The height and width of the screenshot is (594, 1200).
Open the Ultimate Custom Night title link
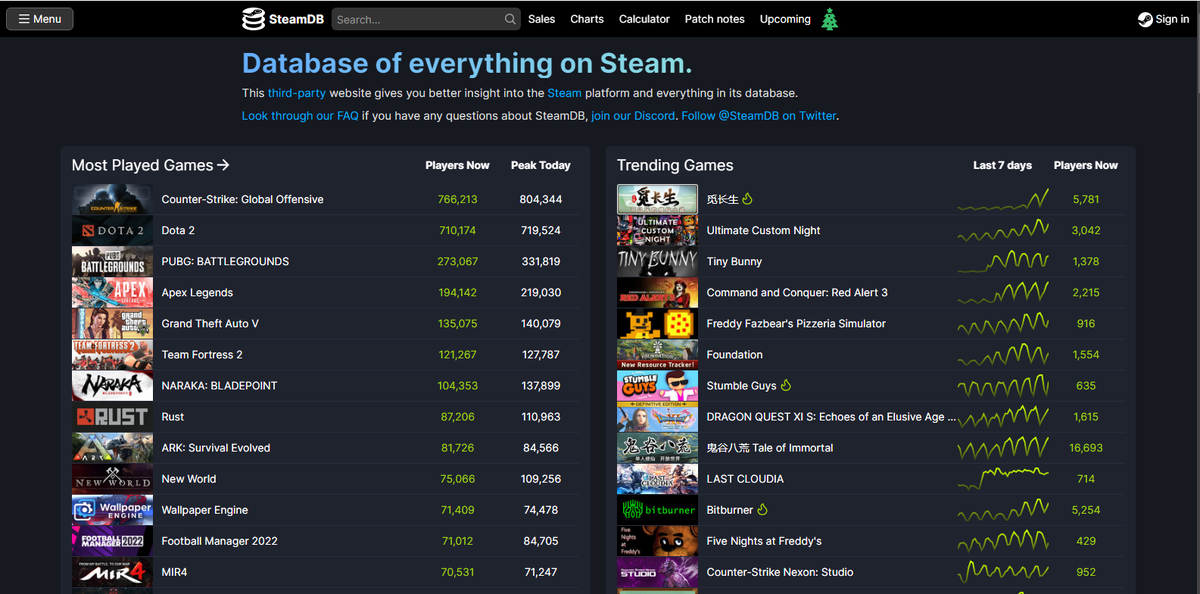763,230
